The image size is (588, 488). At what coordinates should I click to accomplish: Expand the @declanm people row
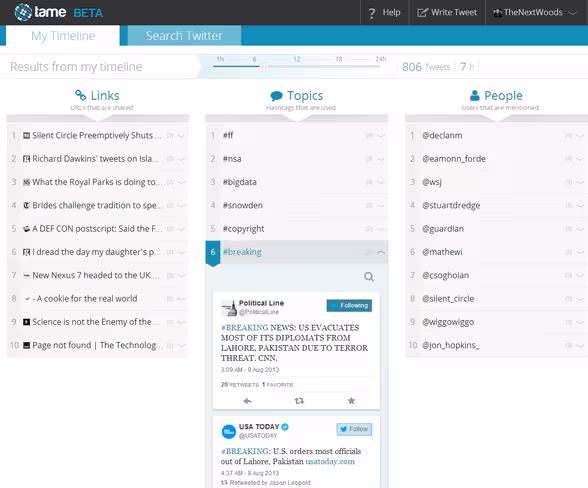point(580,136)
